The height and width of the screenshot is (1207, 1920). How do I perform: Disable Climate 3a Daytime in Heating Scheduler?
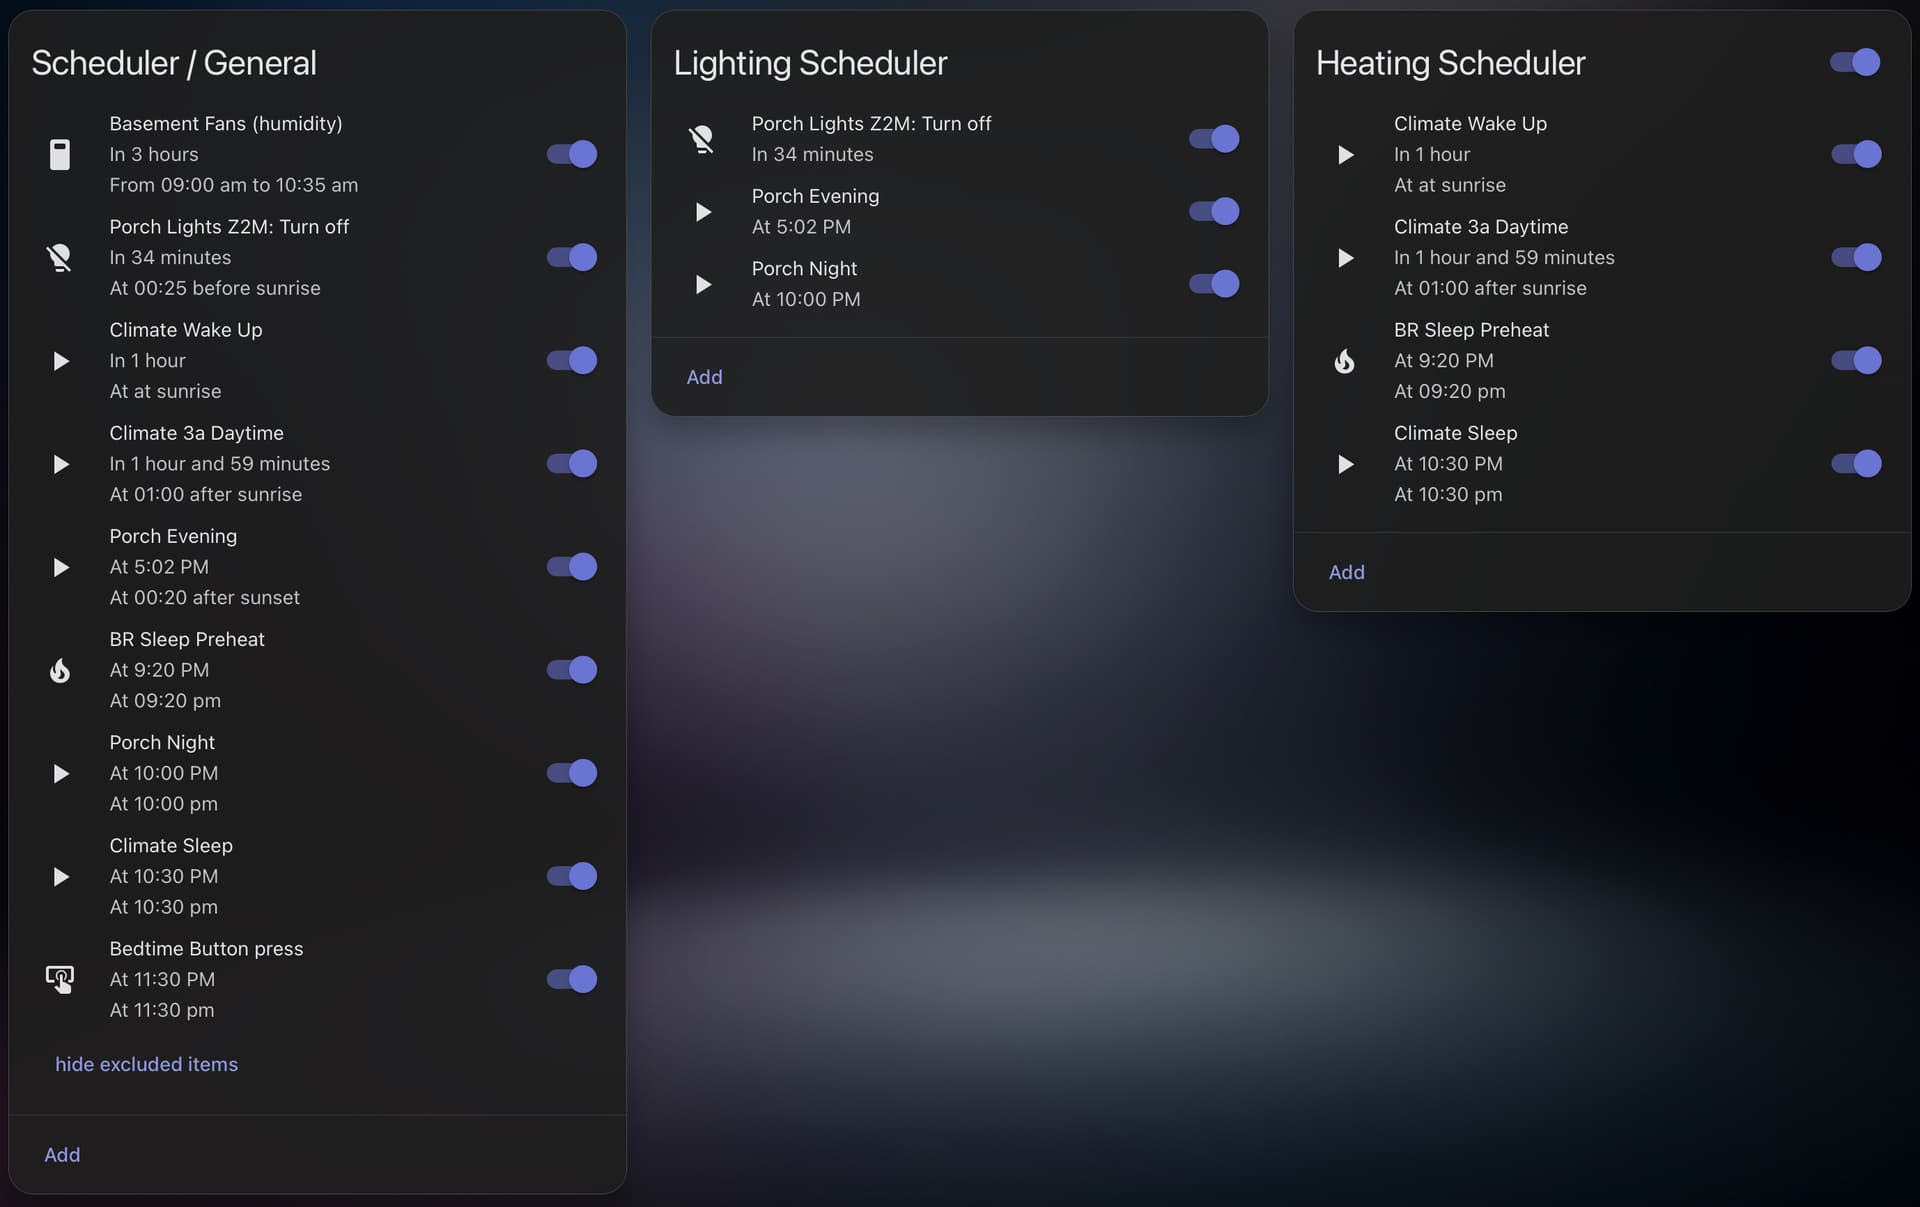pyautogui.click(x=1855, y=258)
